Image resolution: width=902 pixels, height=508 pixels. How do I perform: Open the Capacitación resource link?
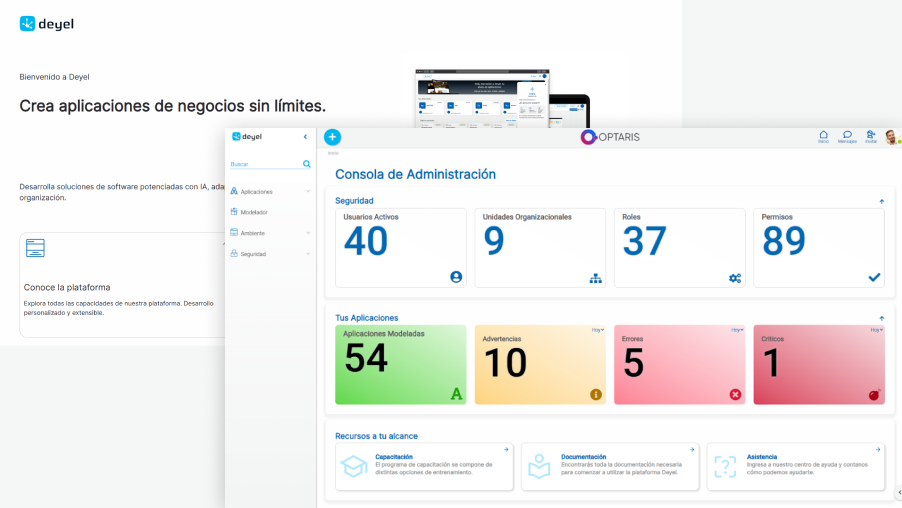coord(394,456)
